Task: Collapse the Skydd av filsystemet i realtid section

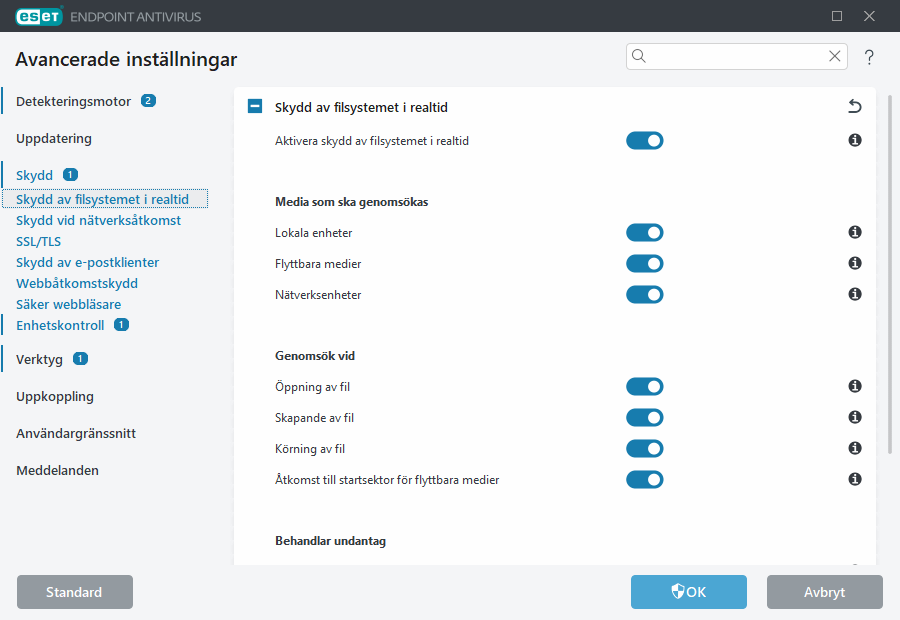Action: point(254,105)
